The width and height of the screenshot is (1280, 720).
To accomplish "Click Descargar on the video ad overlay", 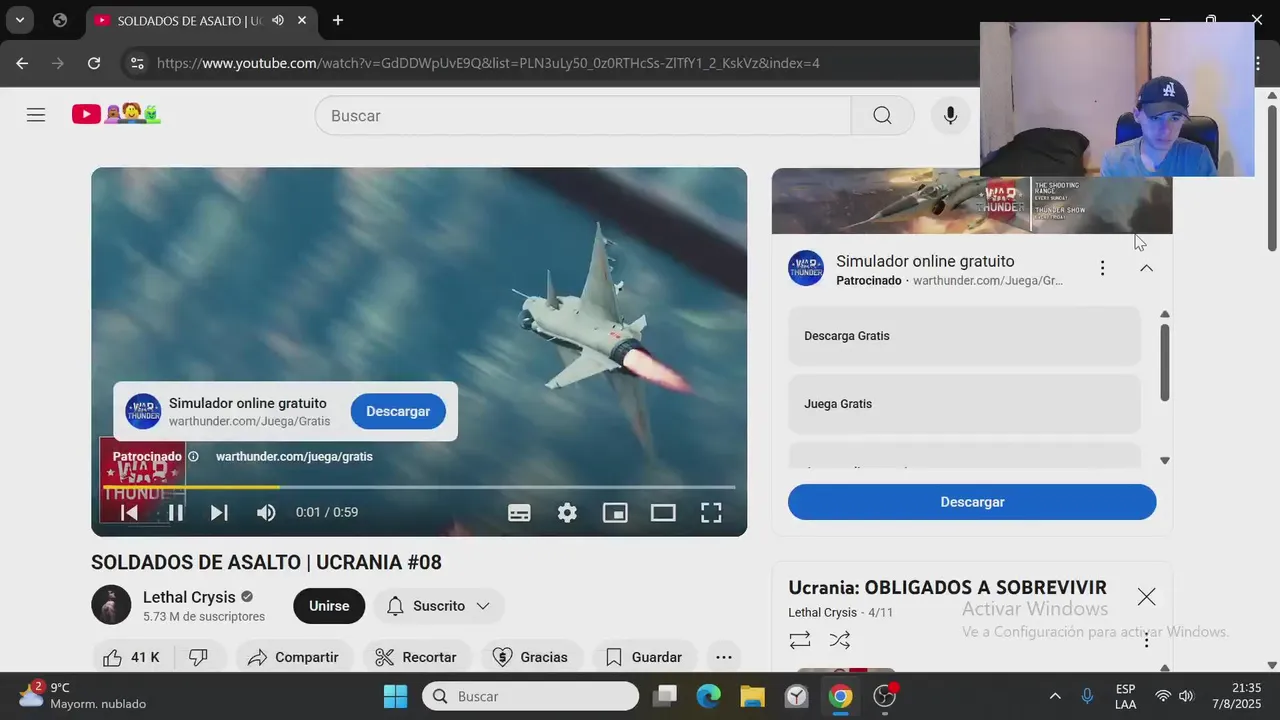I will pyautogui.click(x=398, y=411).
